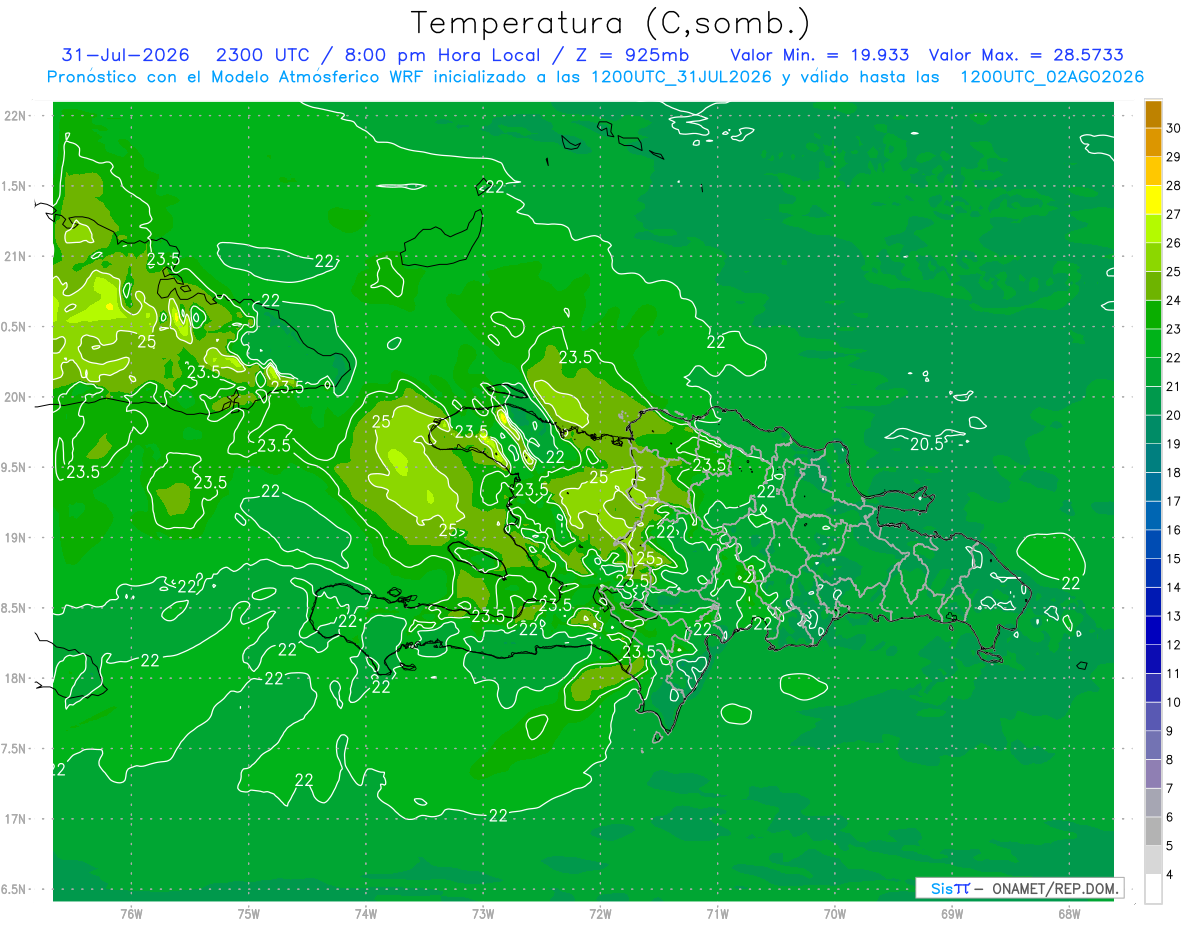
Task: Click the "Valor Min. = 19.933" value
Action: click(x=820, y=55)
